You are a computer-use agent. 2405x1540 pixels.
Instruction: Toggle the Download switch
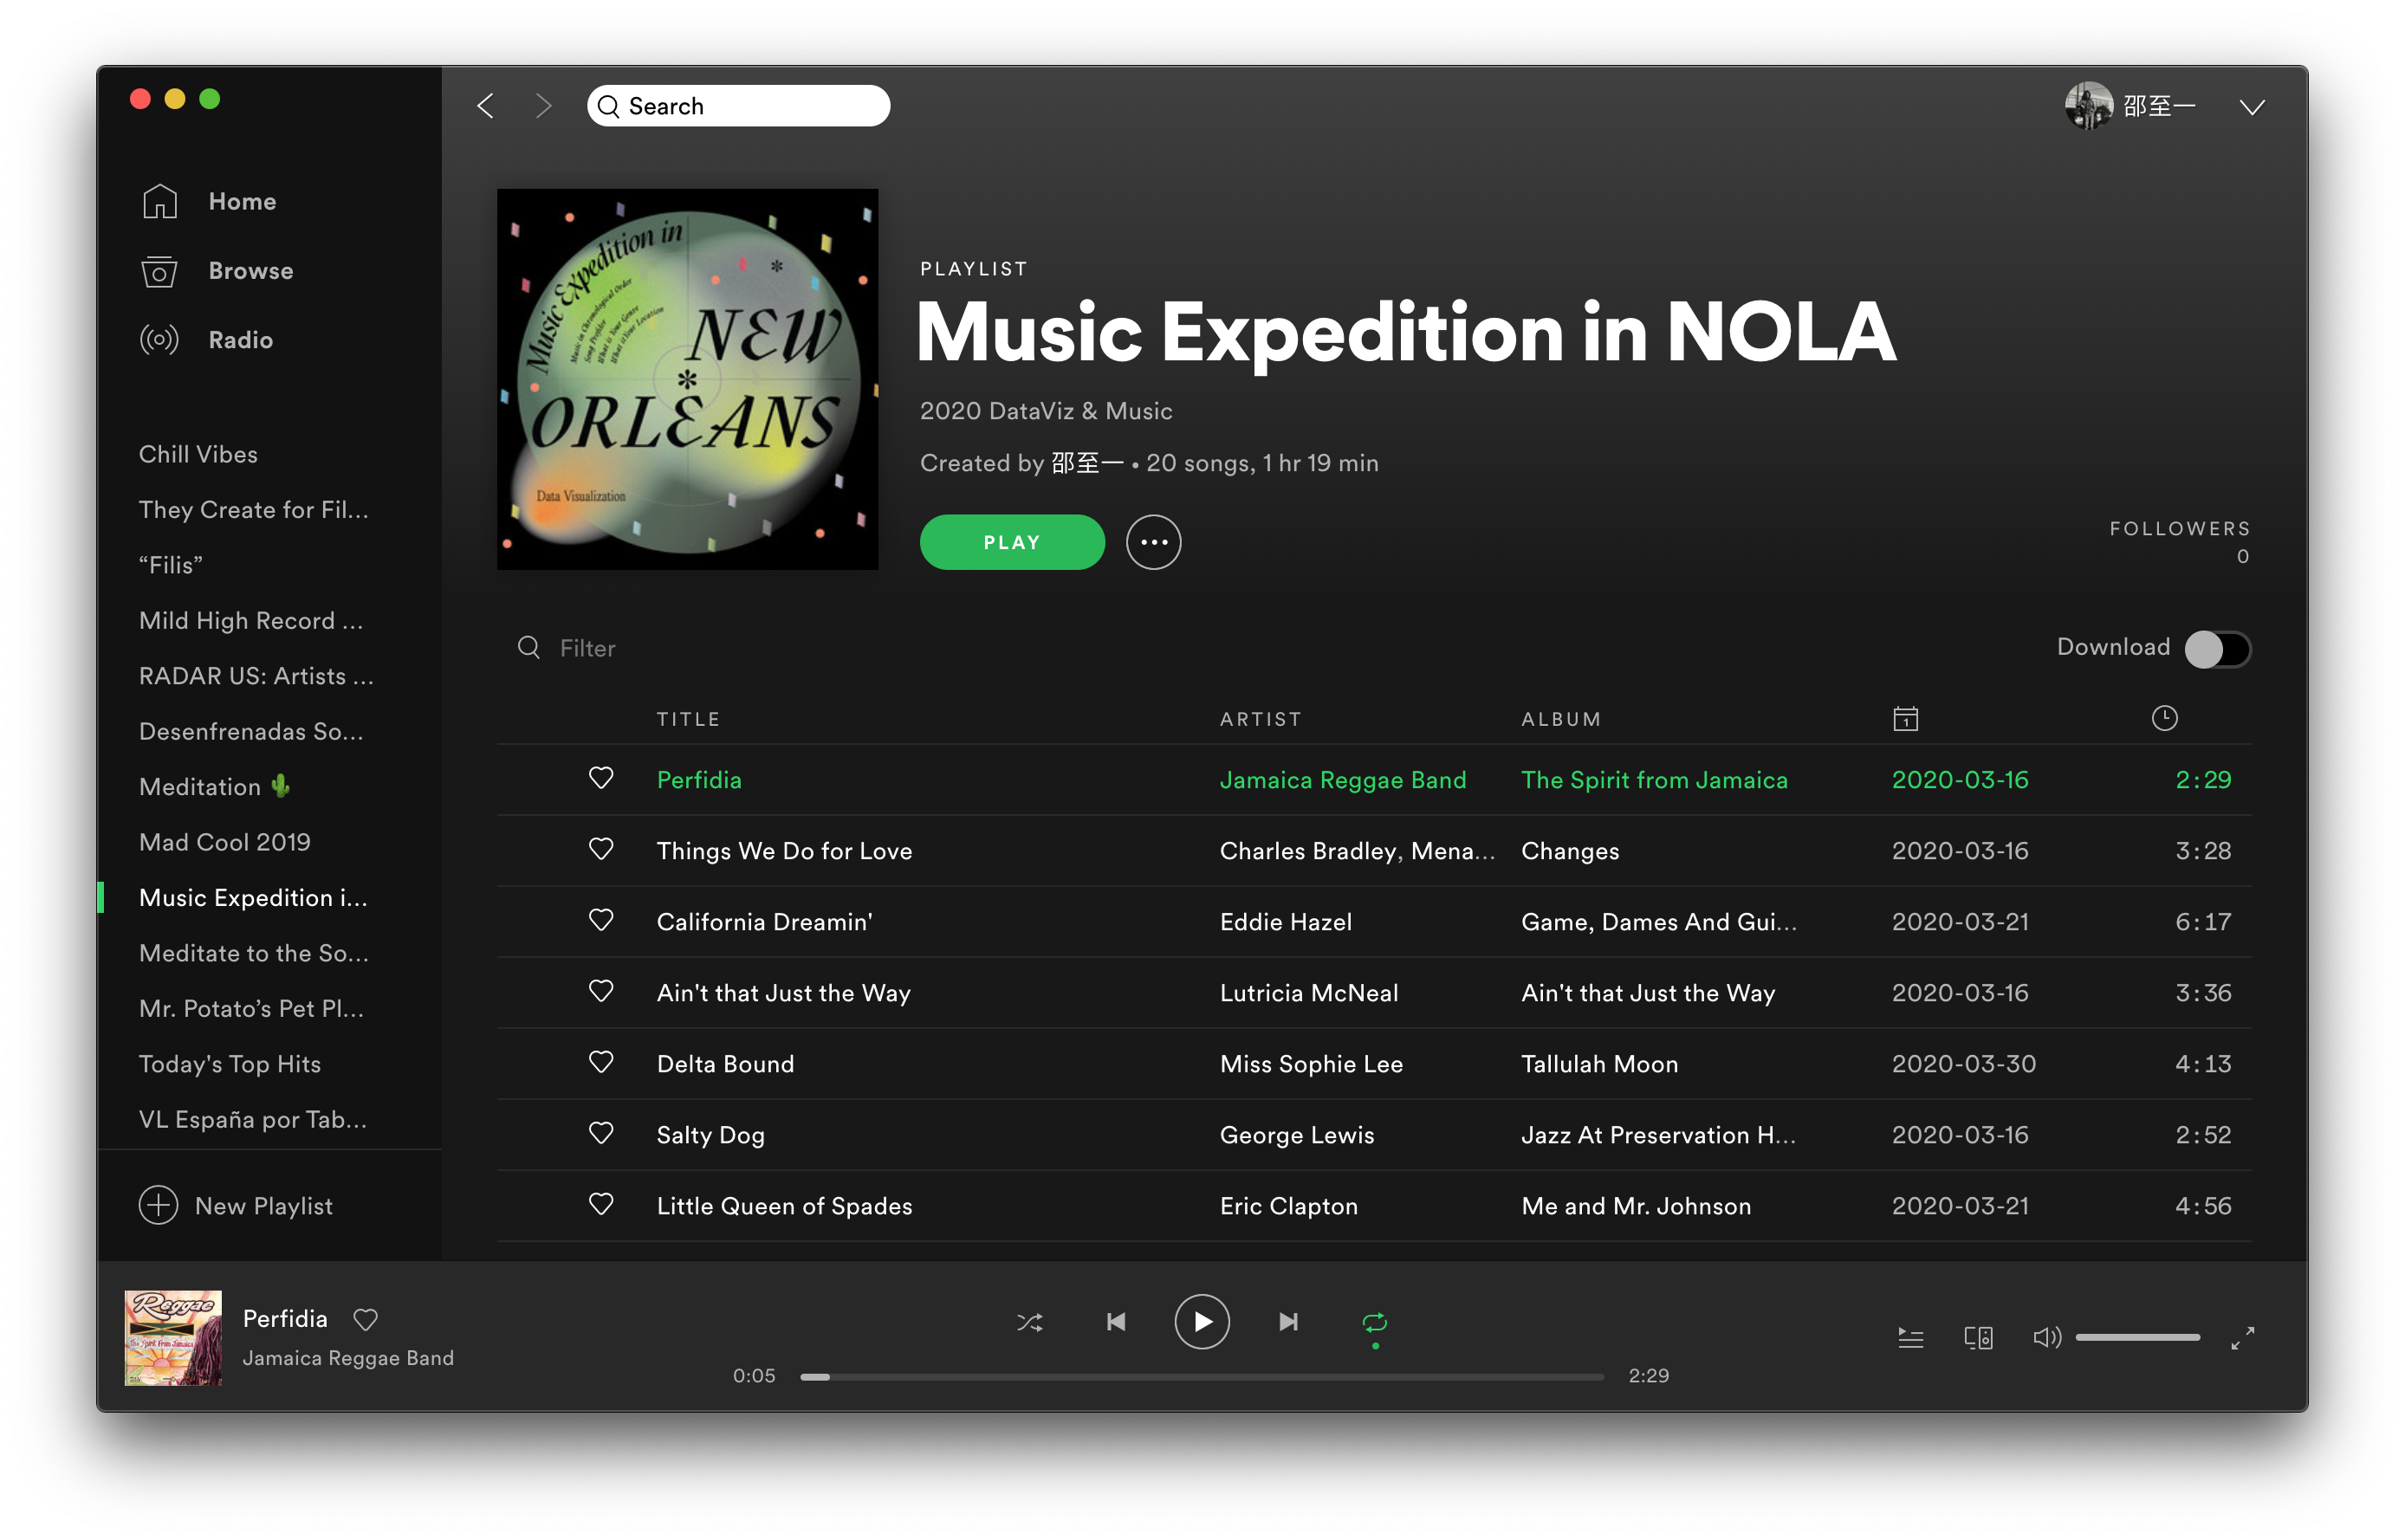(2217, 649)
